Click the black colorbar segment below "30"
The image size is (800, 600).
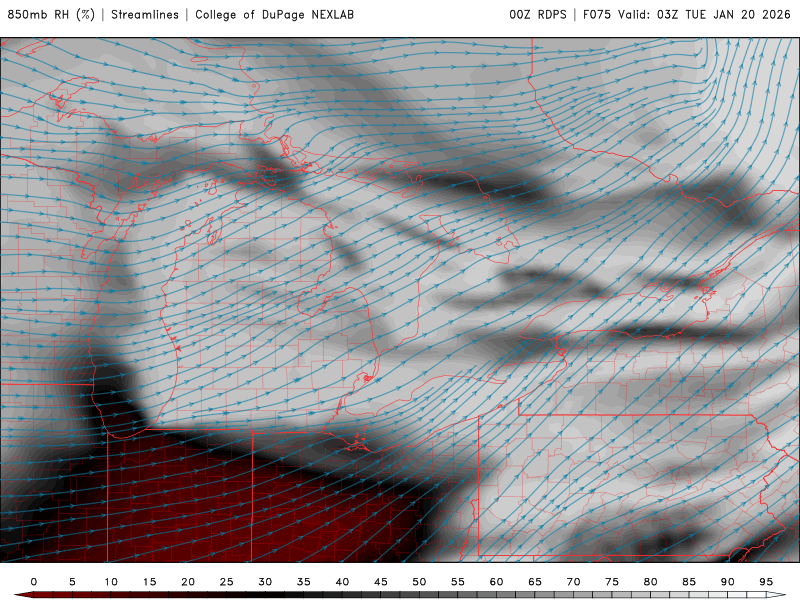[265, 595]
